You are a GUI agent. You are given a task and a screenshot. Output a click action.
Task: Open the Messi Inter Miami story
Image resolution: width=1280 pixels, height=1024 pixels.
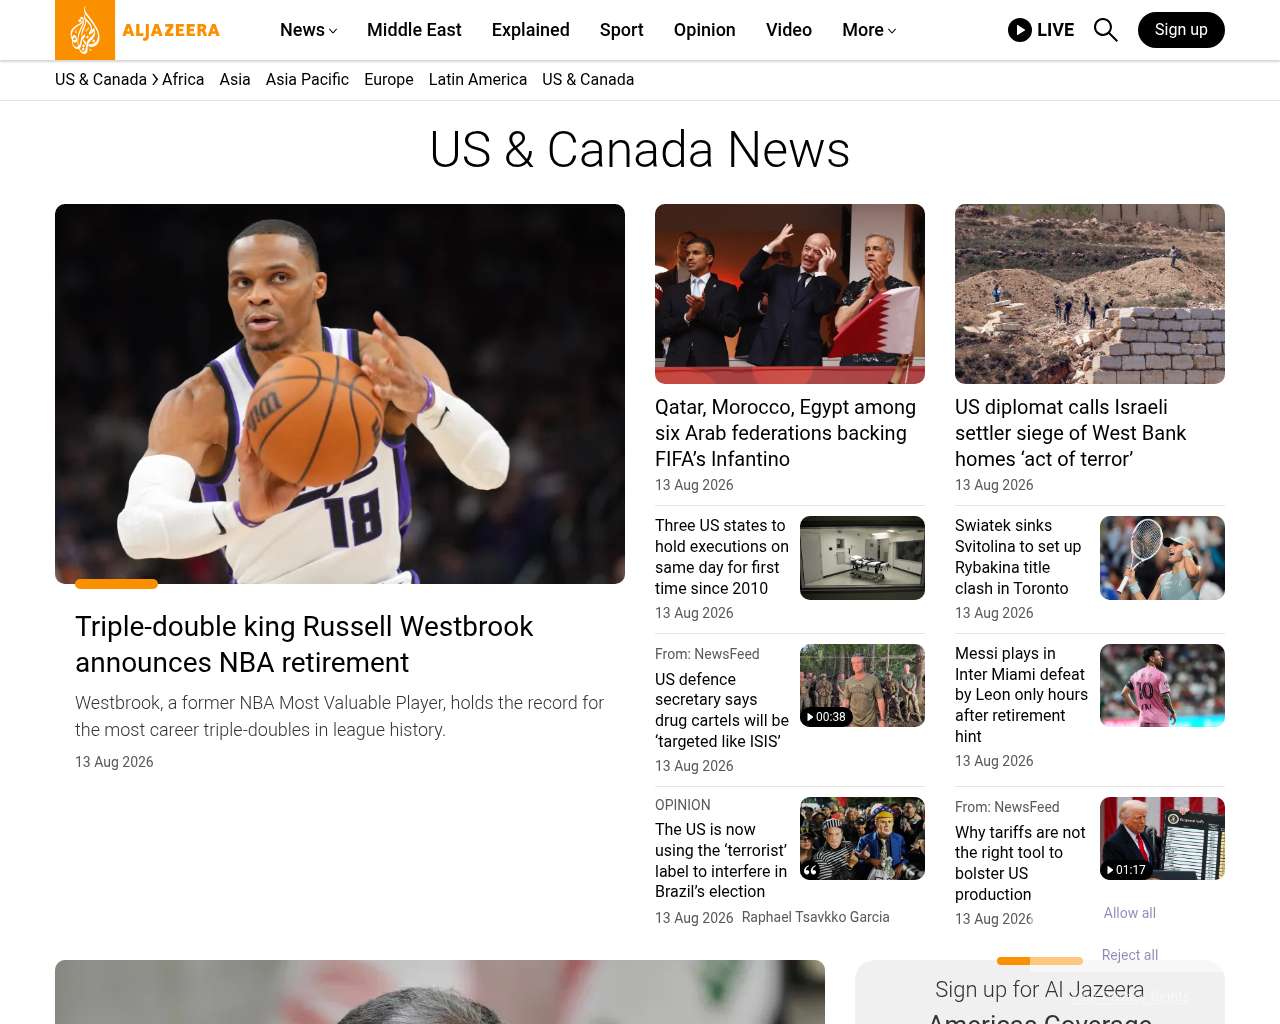point(1021,695)
